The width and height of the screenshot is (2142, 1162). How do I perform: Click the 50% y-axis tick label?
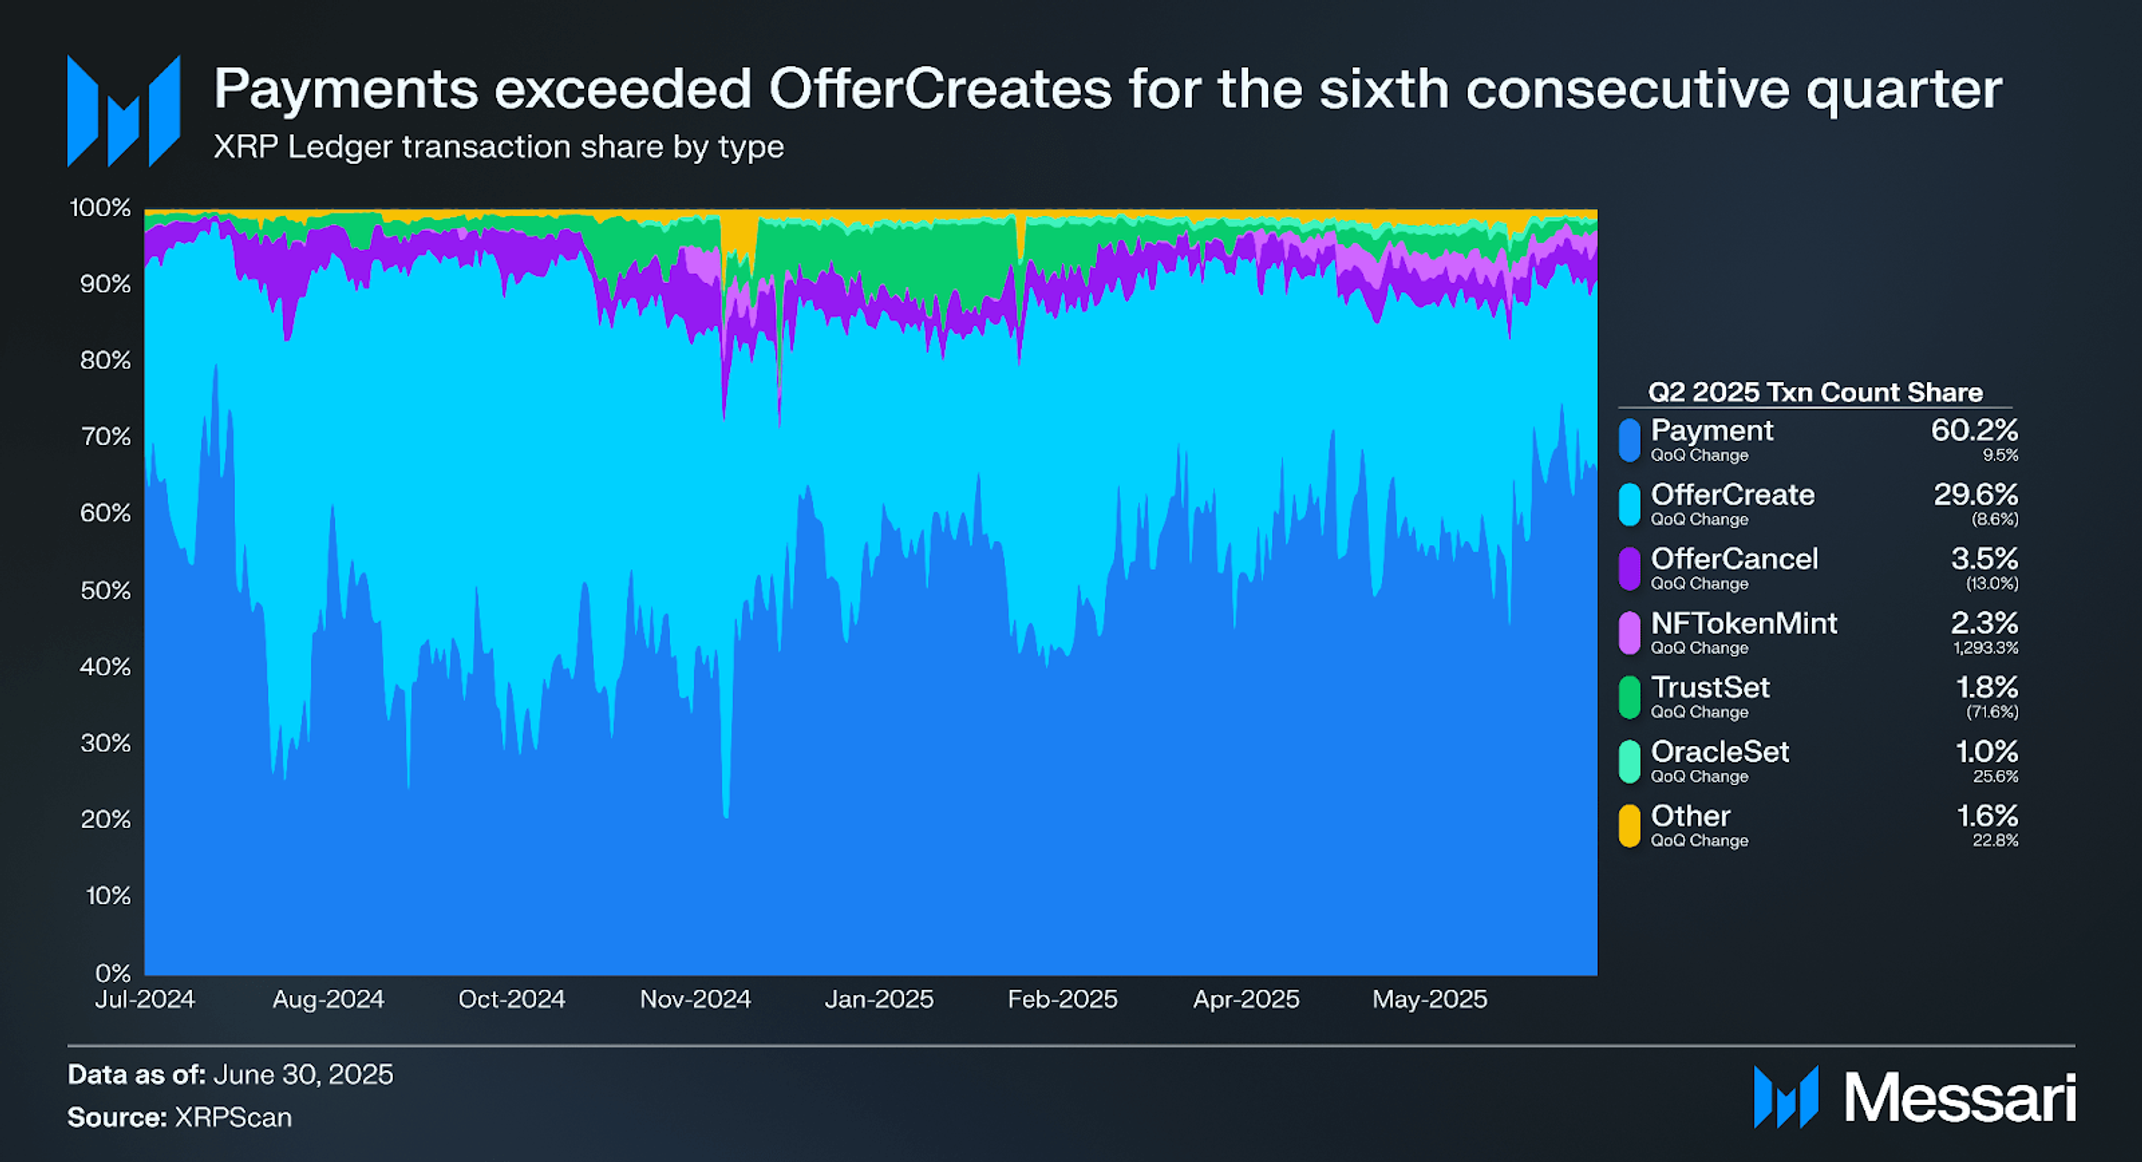click(x=105, y=590)
